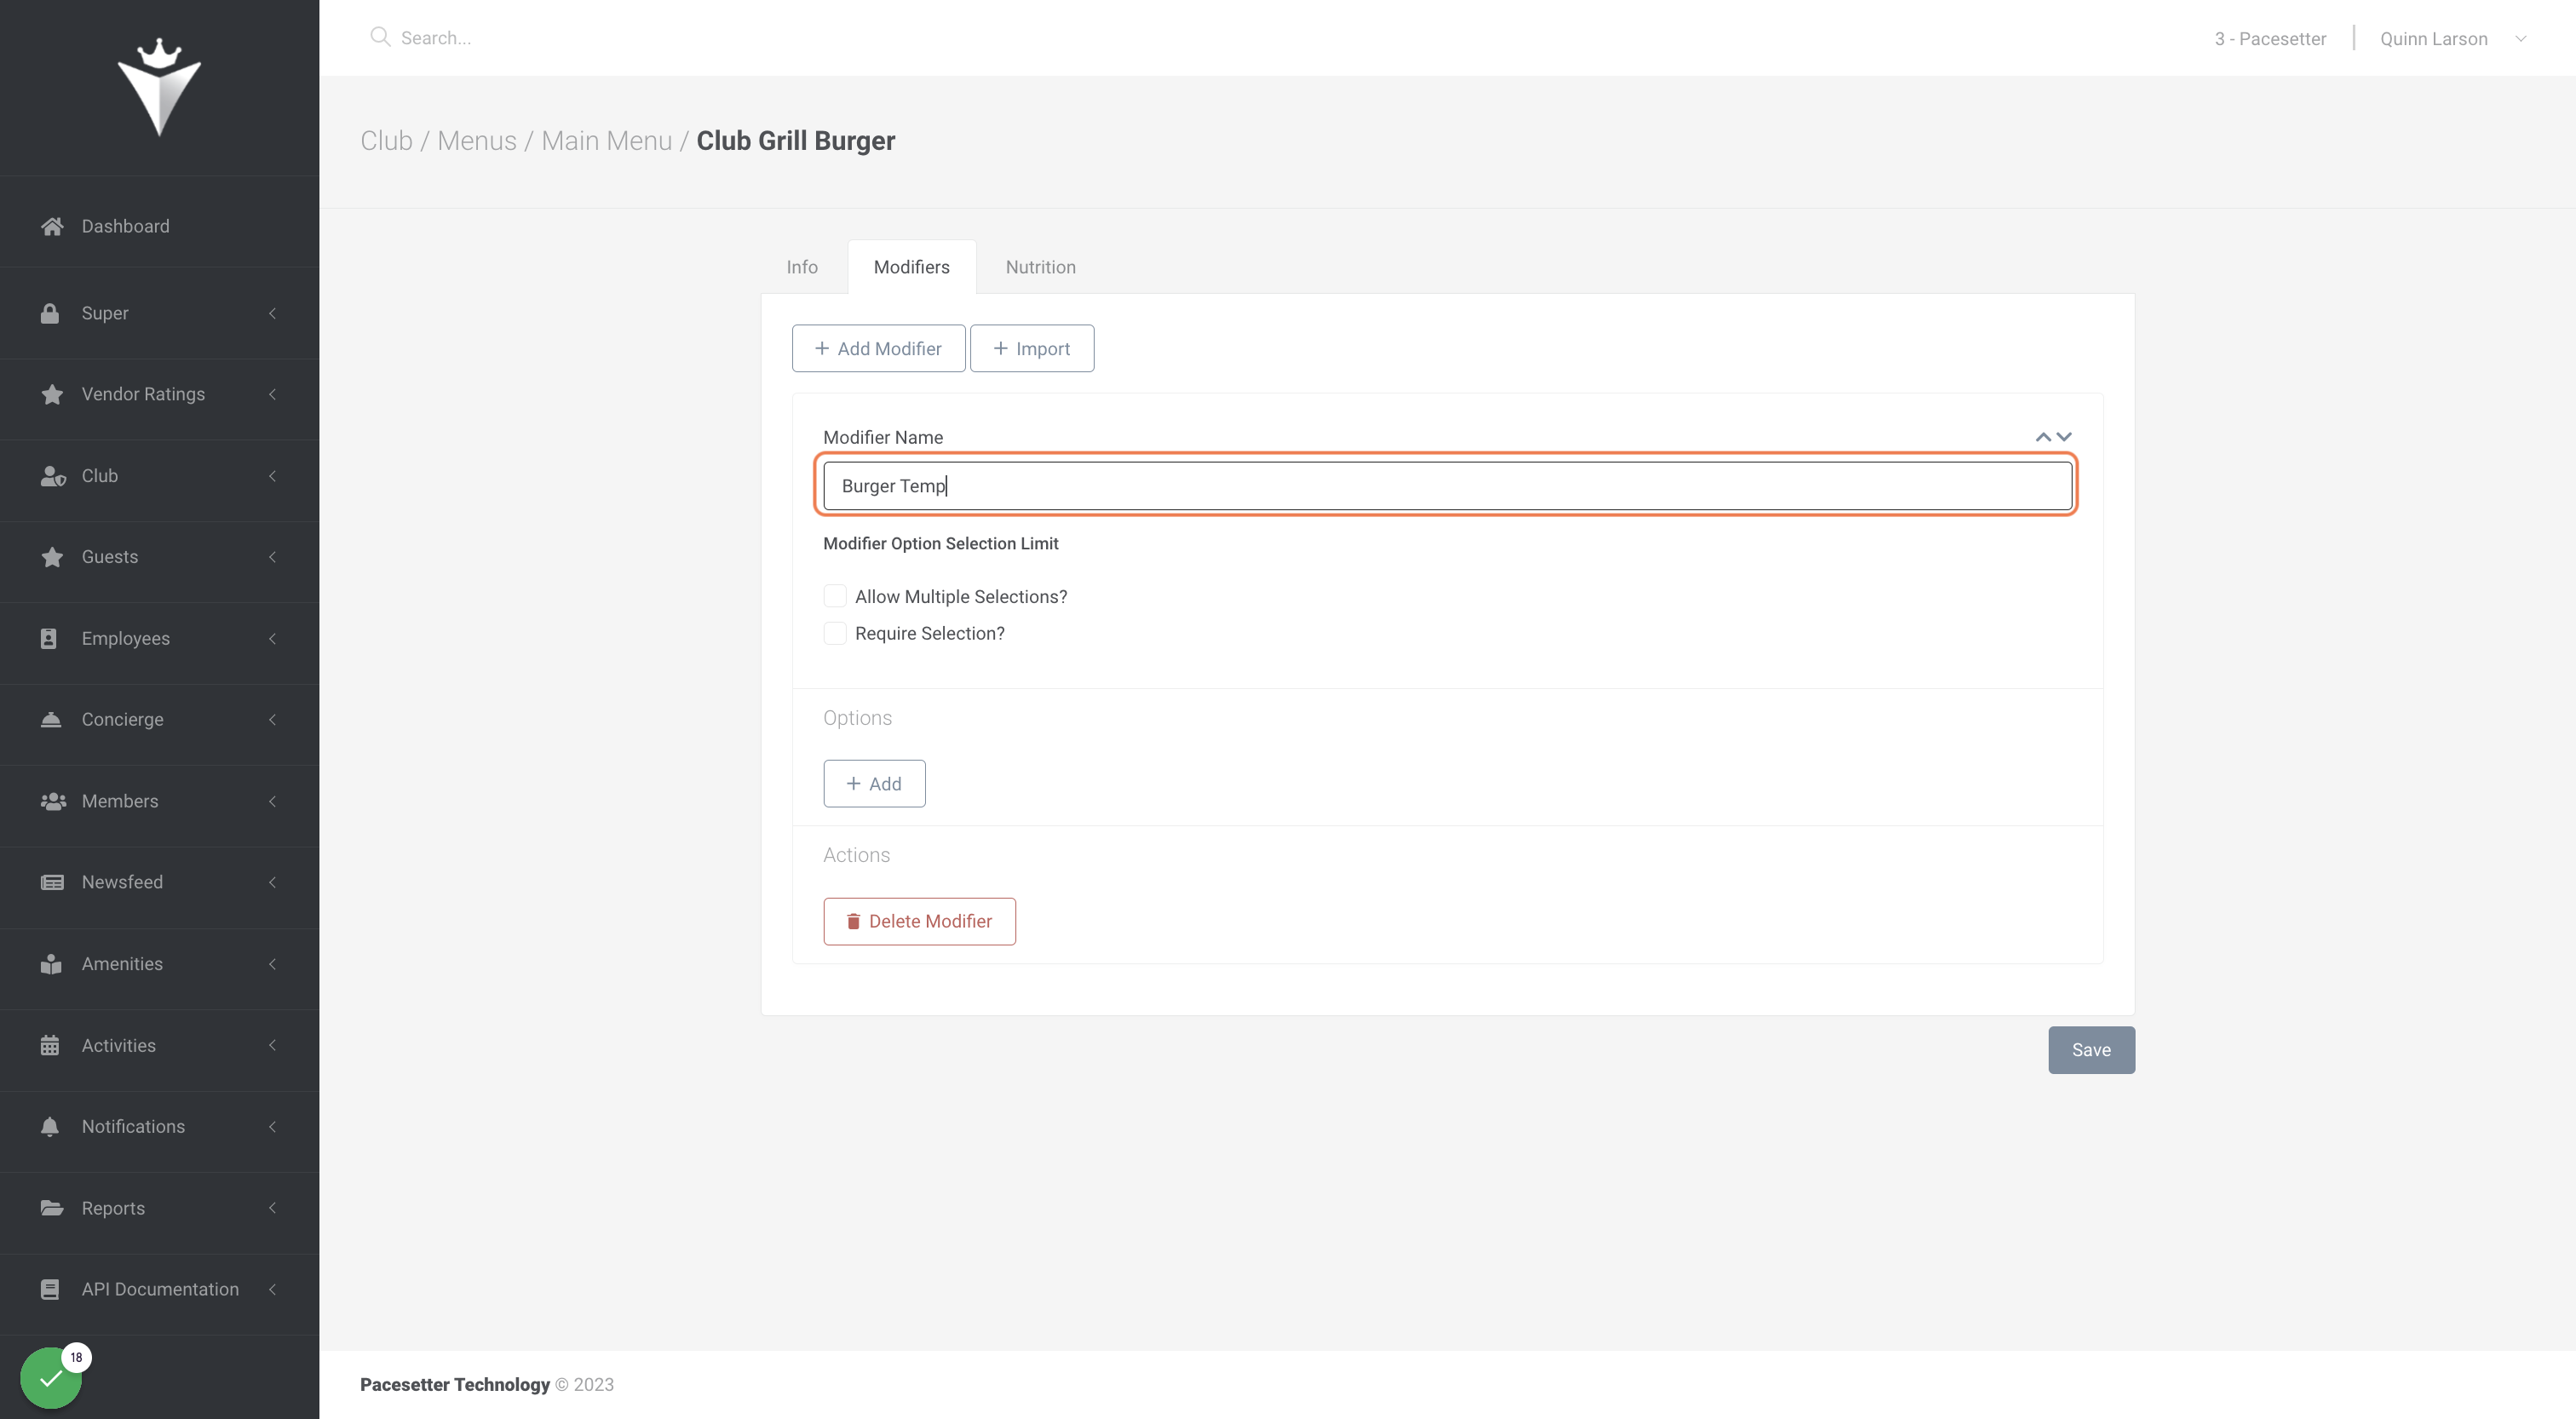
Task: Check Allow Multiple Selections
Action: tap(835, 596)
